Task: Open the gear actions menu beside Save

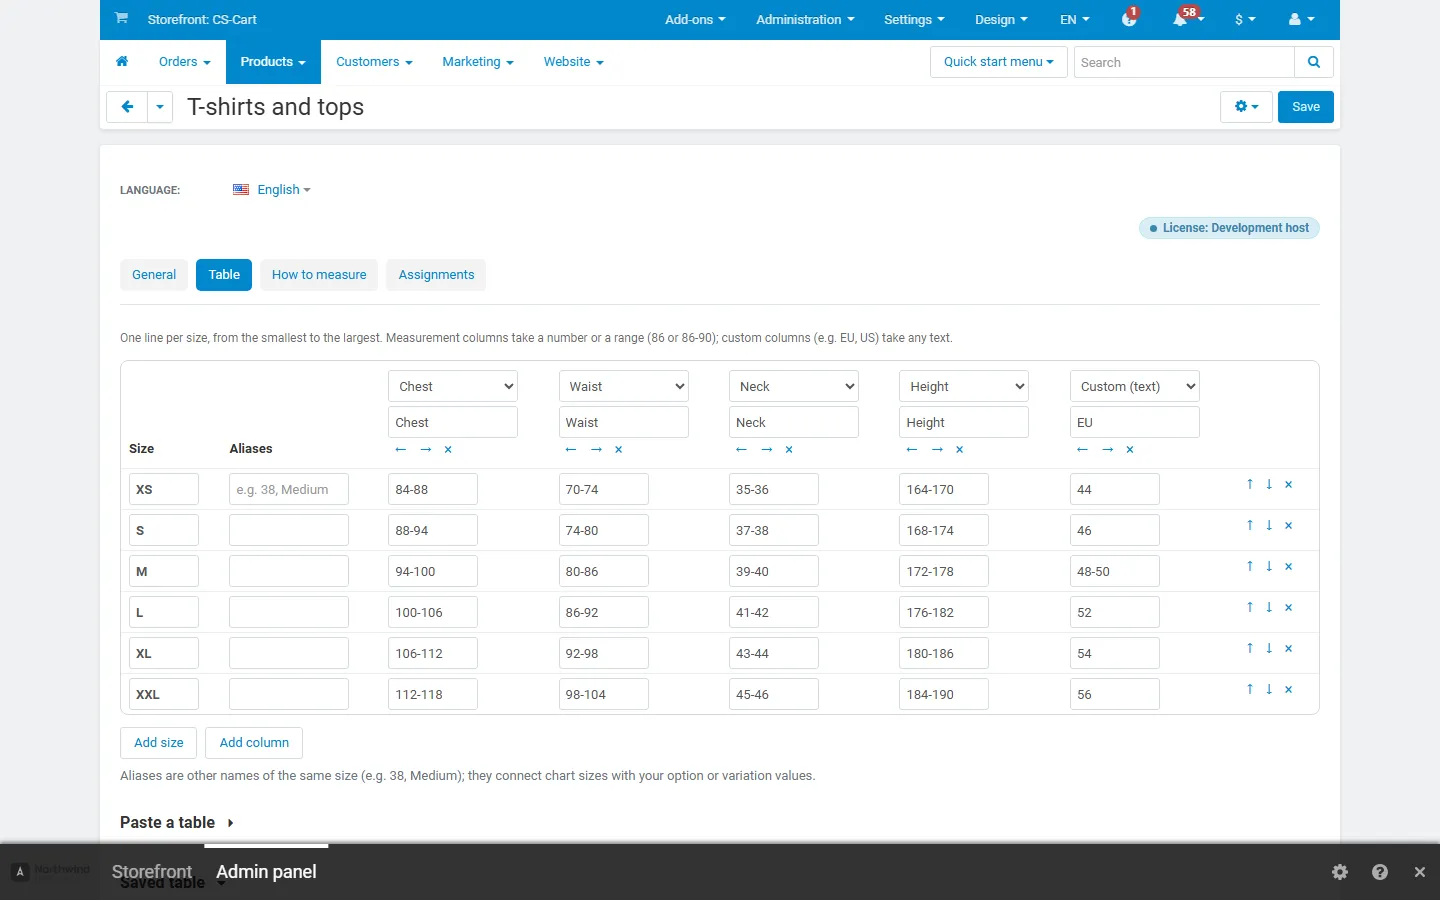Action: pyautogui.click(x=1246, y=107)
